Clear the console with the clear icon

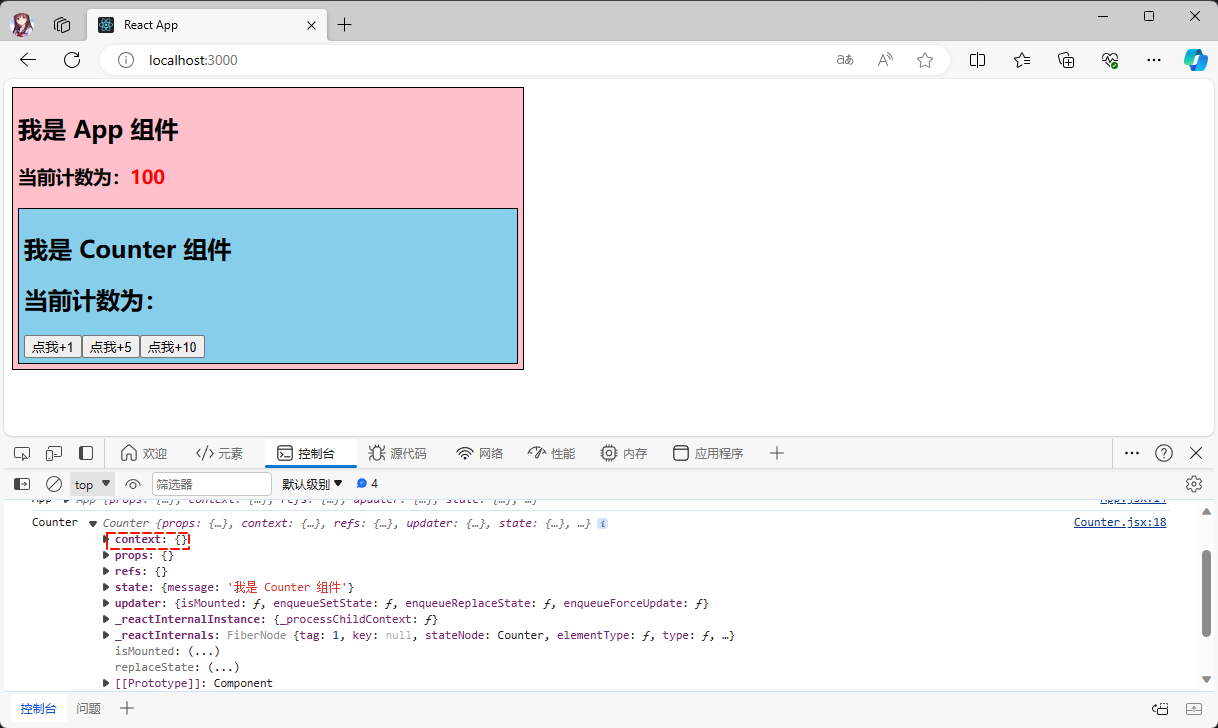pos(54,484)
